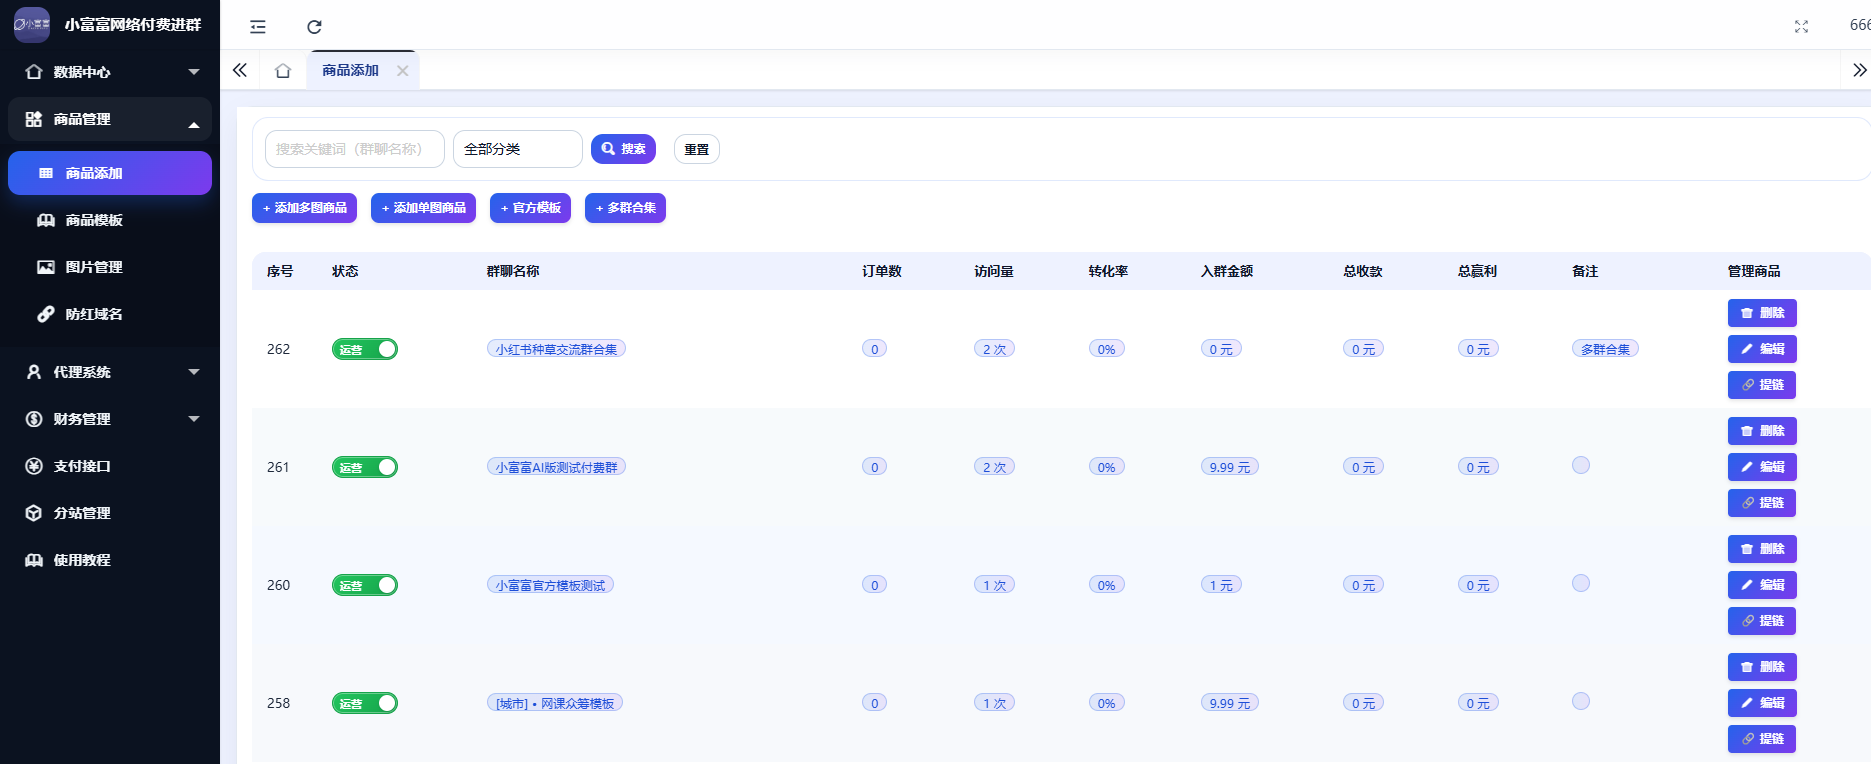Toggle 运营 switch for row 258
The image size is (1871, 764).
(365, 703)
